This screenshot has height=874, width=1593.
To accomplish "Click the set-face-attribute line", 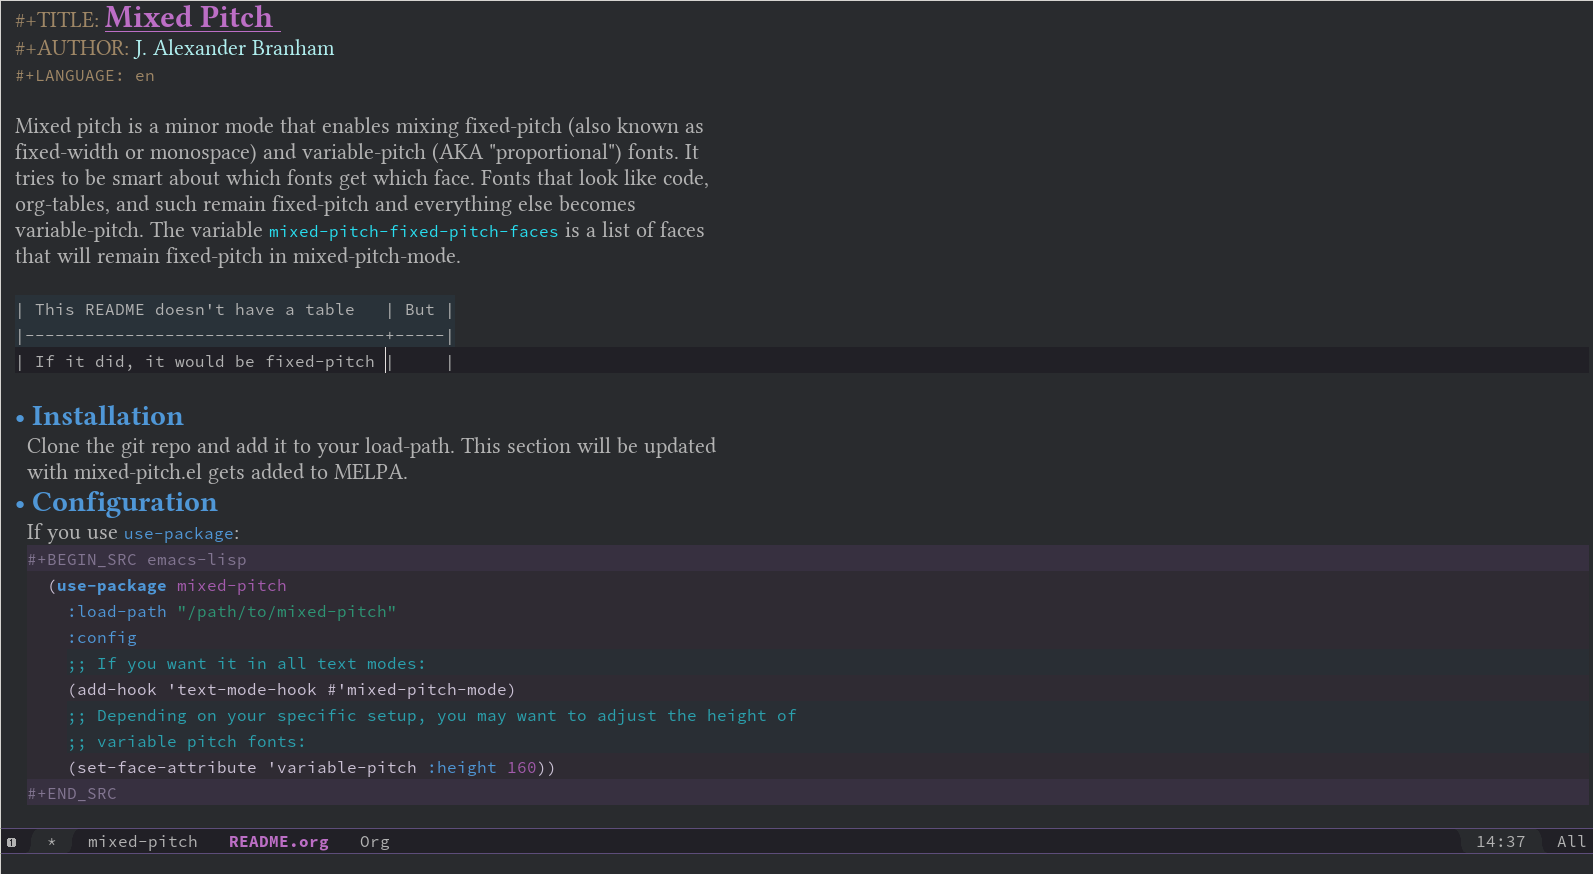I will click(311, 768).
